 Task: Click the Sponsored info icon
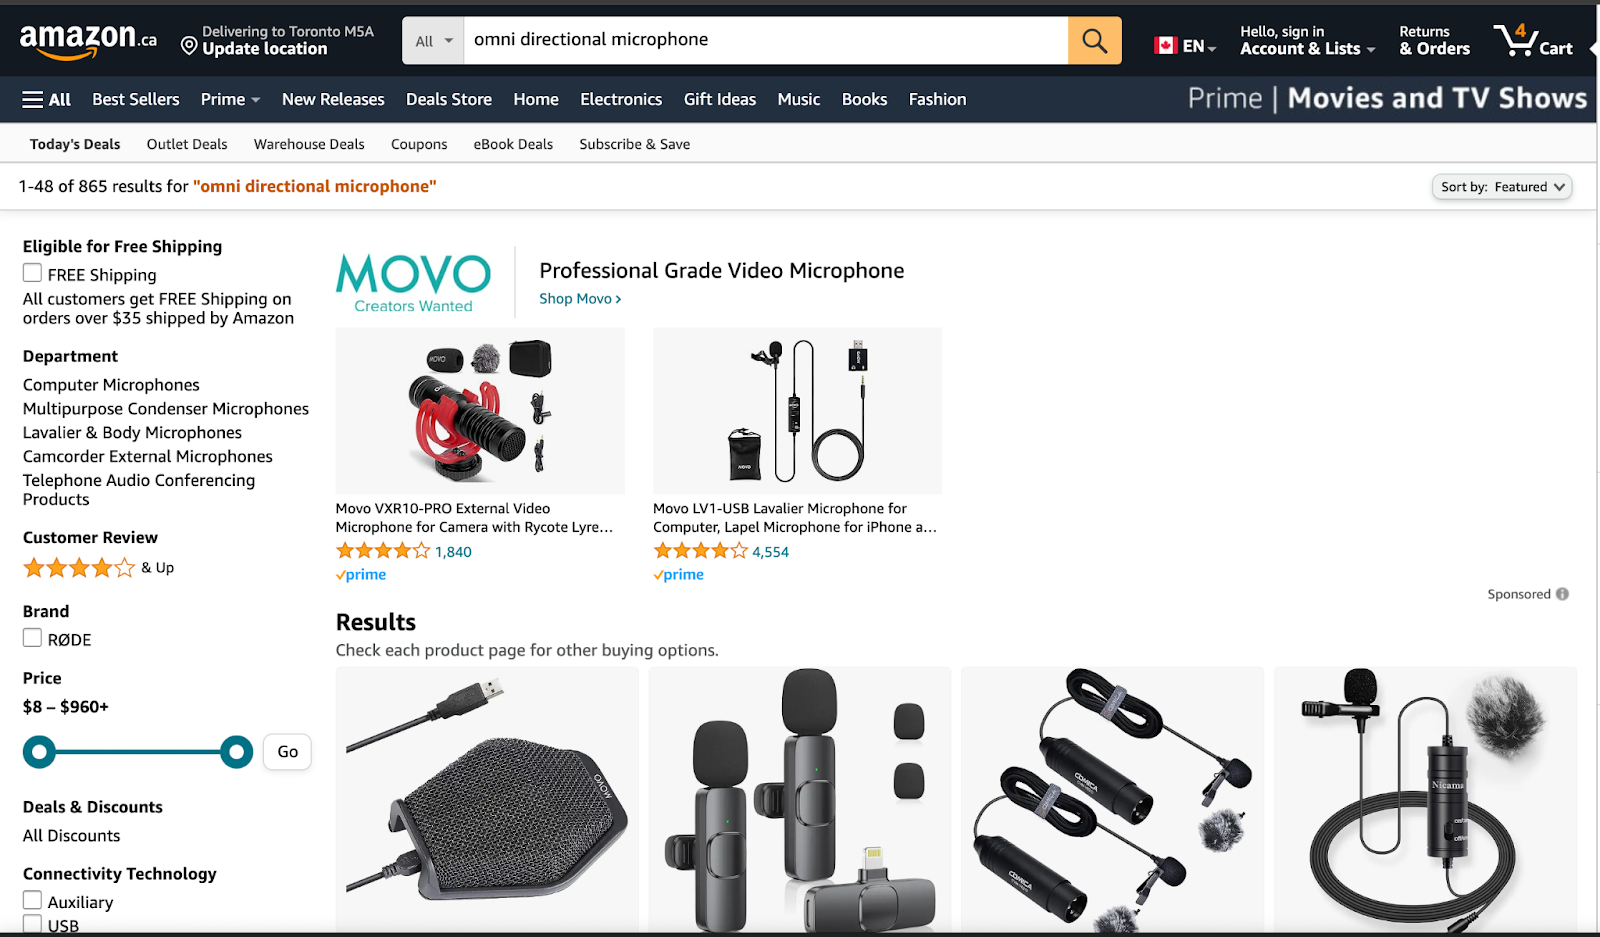click(x=1562, y=594)
